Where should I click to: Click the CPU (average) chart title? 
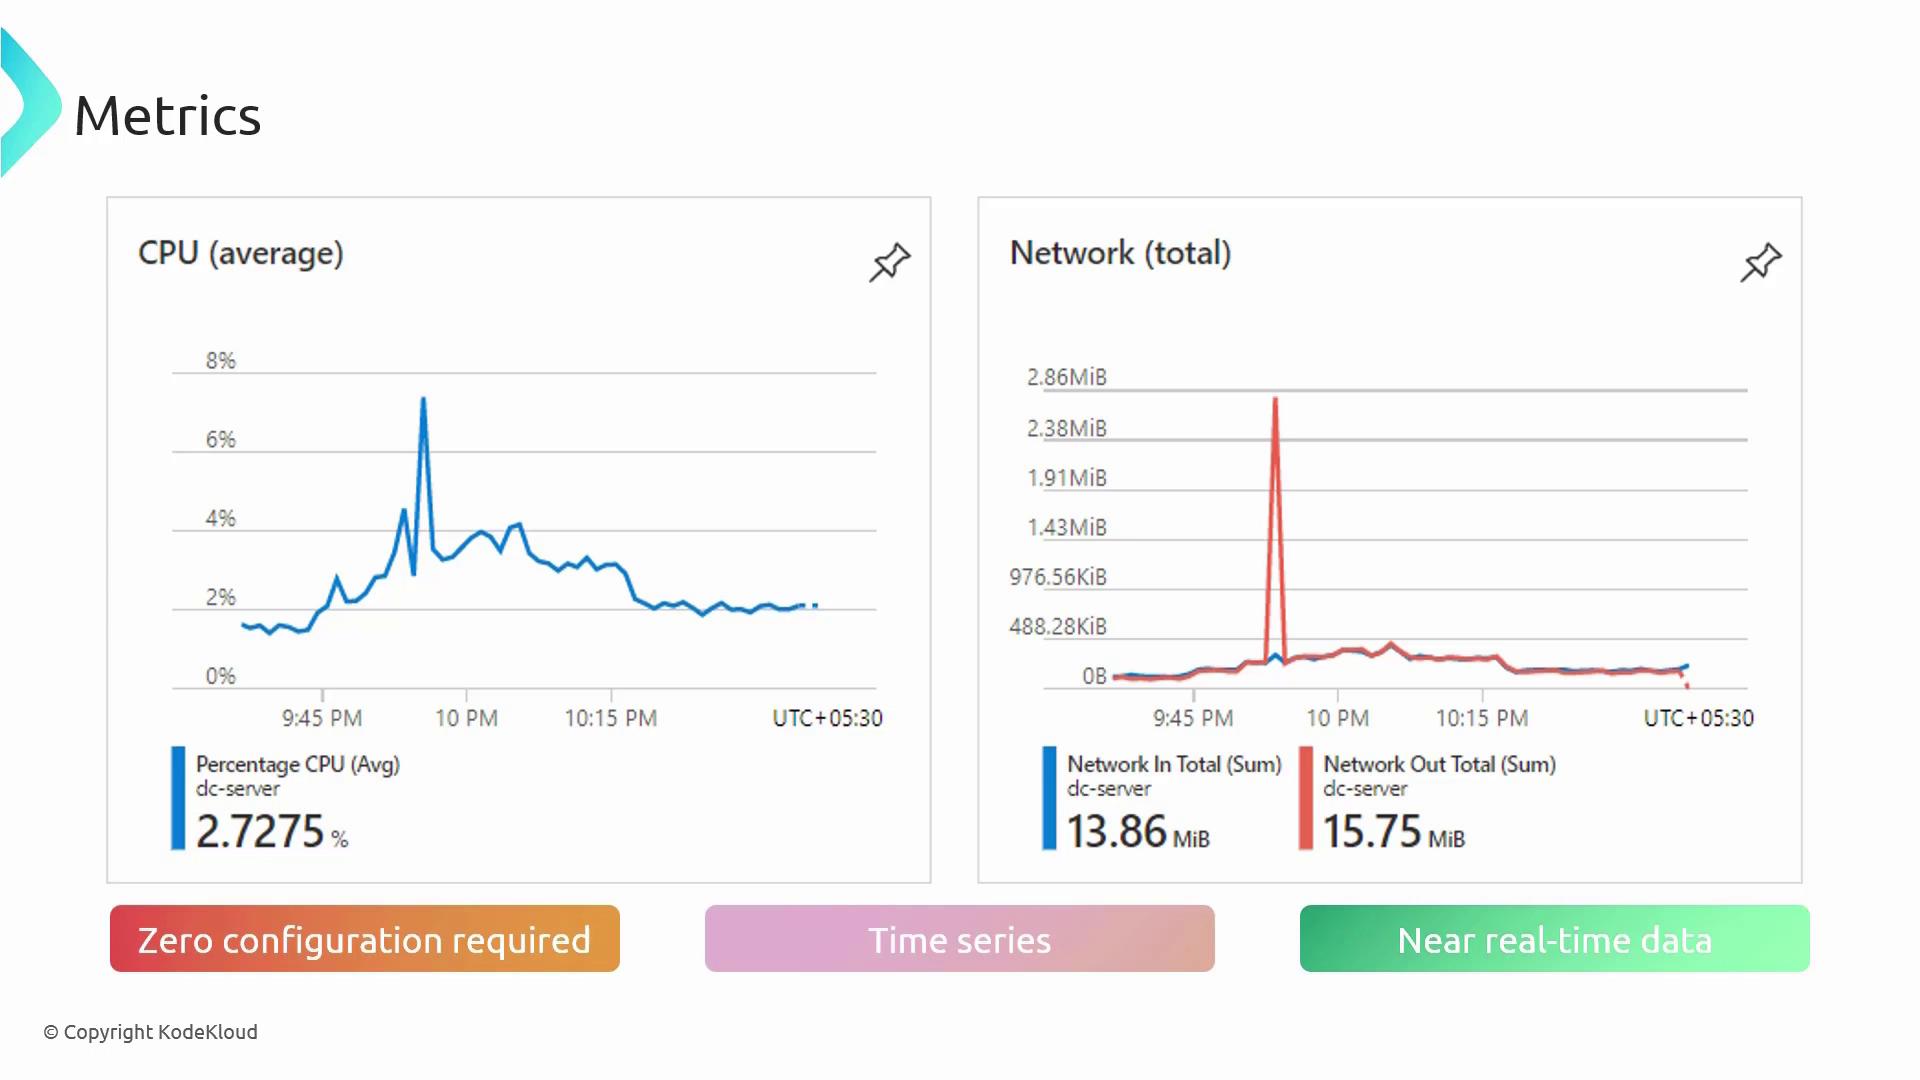(x=241, y=253)
